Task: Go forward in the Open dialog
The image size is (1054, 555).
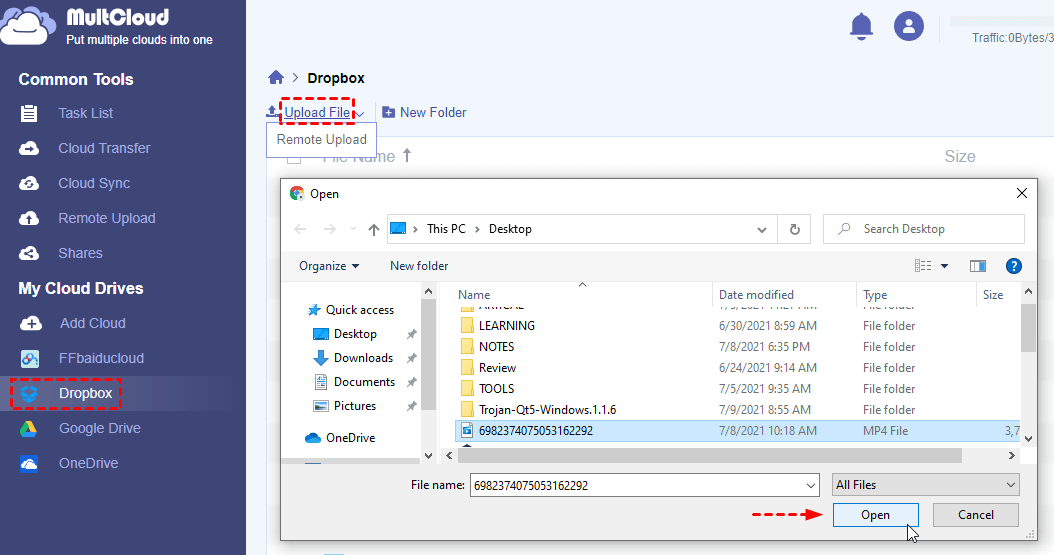Action: 329,229
